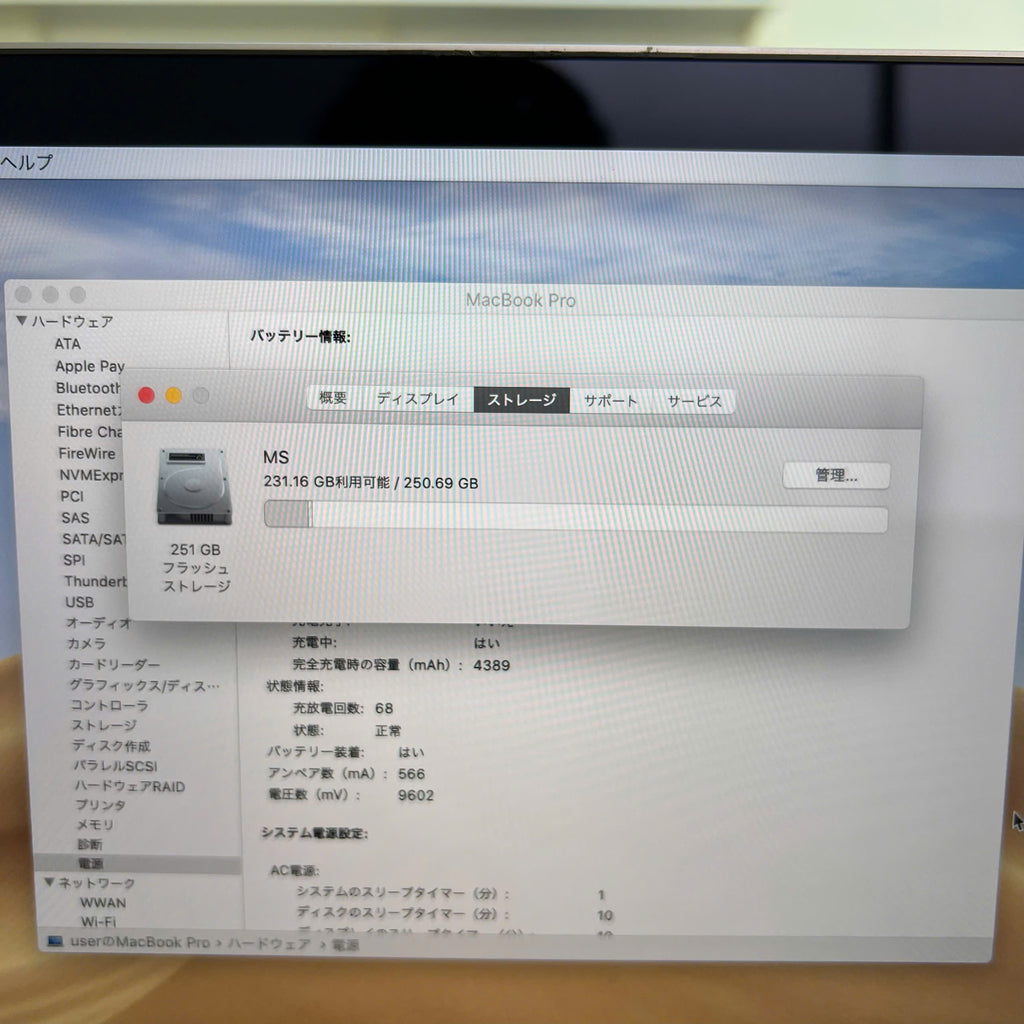Select FireWire in the sidebar

tap(86, 453)
